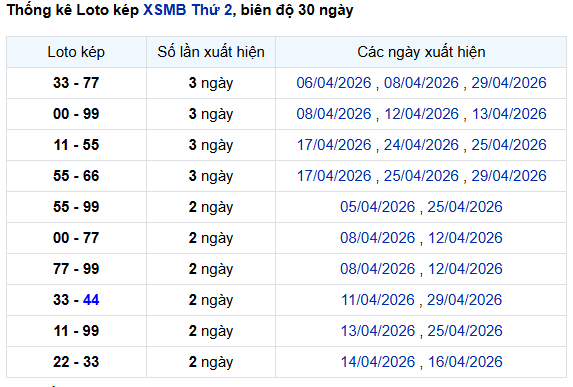Choose date 08/04/2026 in the 77 - 99 row

pos(377,269)
